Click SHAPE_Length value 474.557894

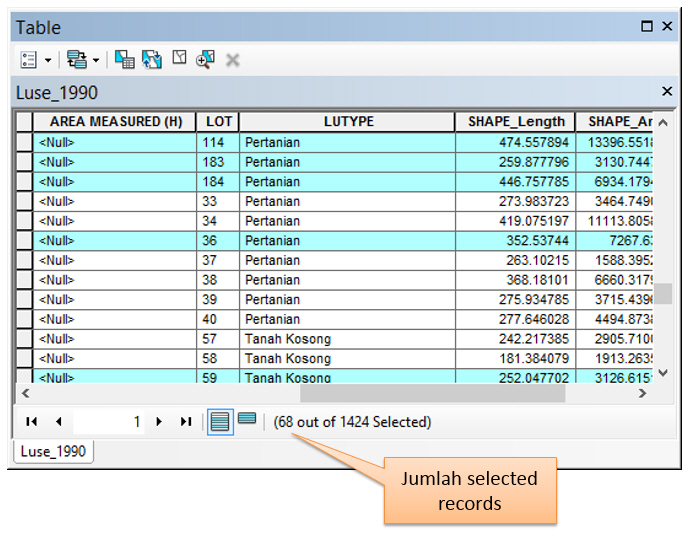[534, 142]
